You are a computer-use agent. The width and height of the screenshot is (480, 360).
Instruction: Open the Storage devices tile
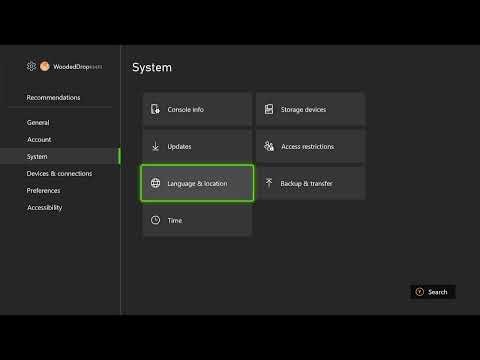coord(311,109)
